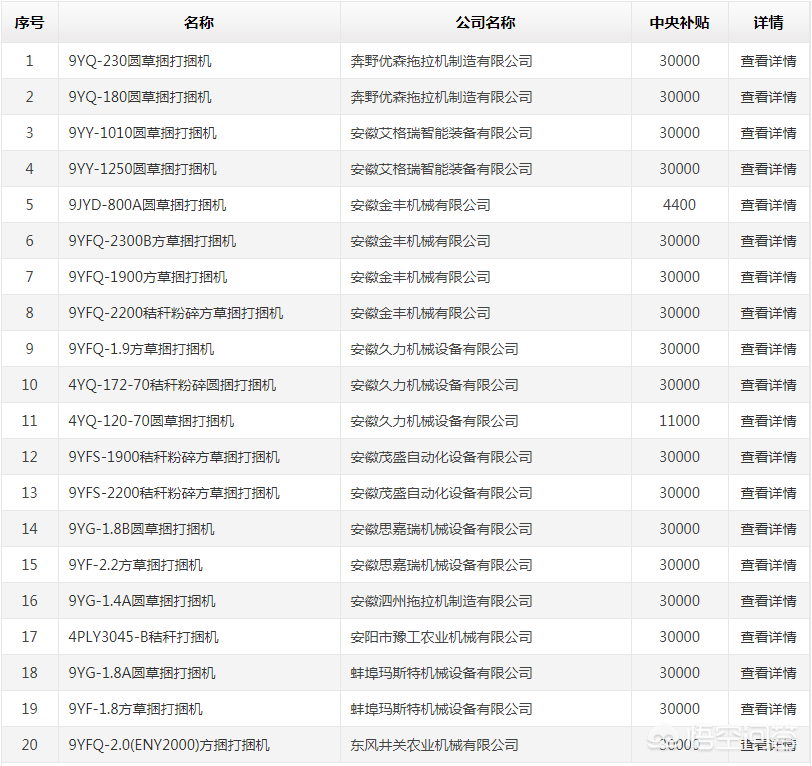Select the name 9YG-1.4A圆草捆打捆机
Screen dimensions: 812x766
[142, 601]
